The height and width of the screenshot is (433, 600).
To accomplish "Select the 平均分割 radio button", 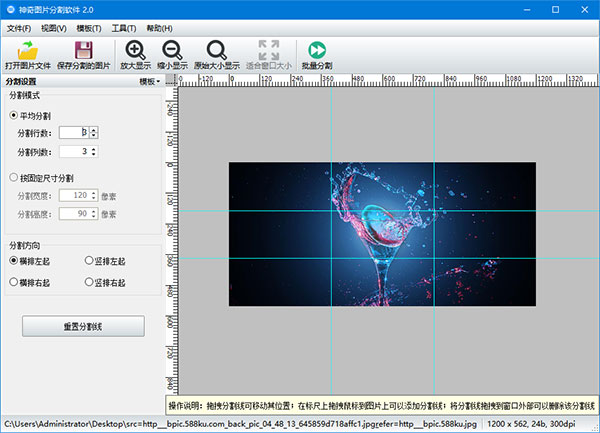I will pyautogui.click(x=14, y=115).
